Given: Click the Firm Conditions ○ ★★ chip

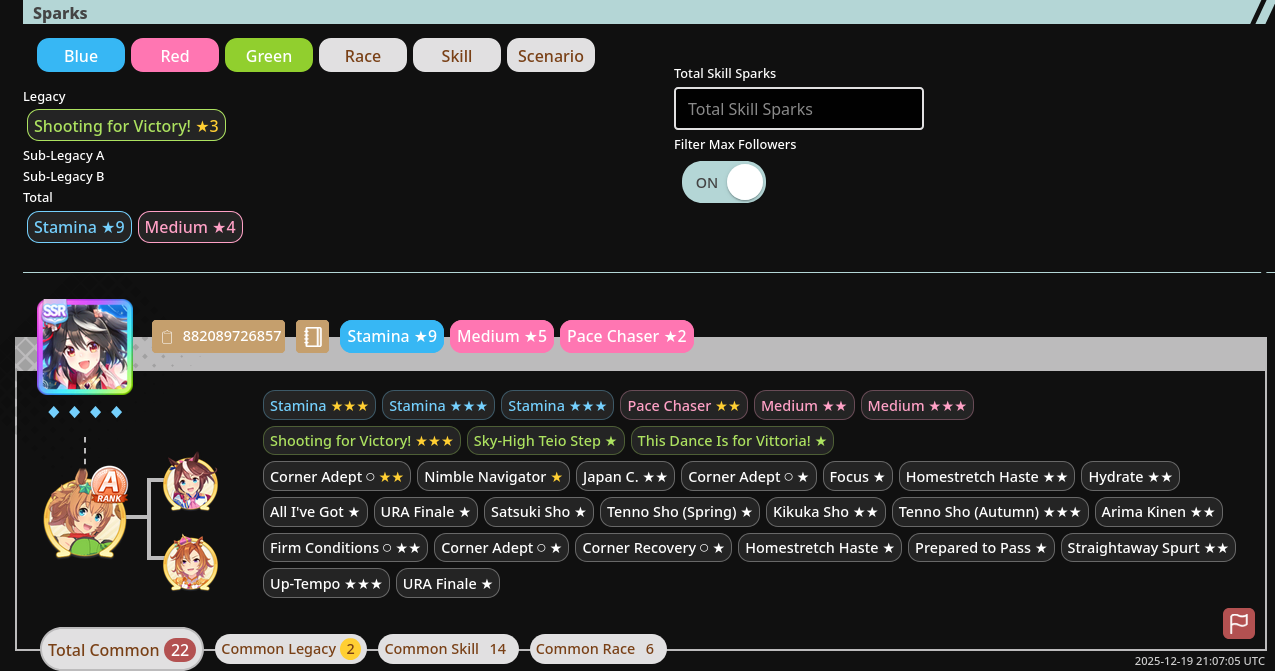Looking at the screenshot, I should pos(346,548).
